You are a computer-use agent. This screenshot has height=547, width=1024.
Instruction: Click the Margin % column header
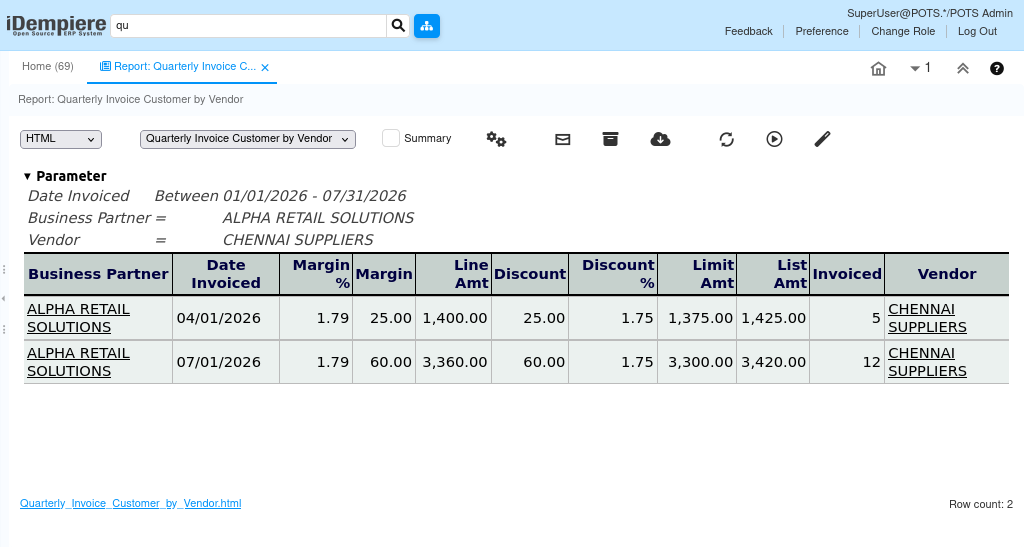click(316, 274)
